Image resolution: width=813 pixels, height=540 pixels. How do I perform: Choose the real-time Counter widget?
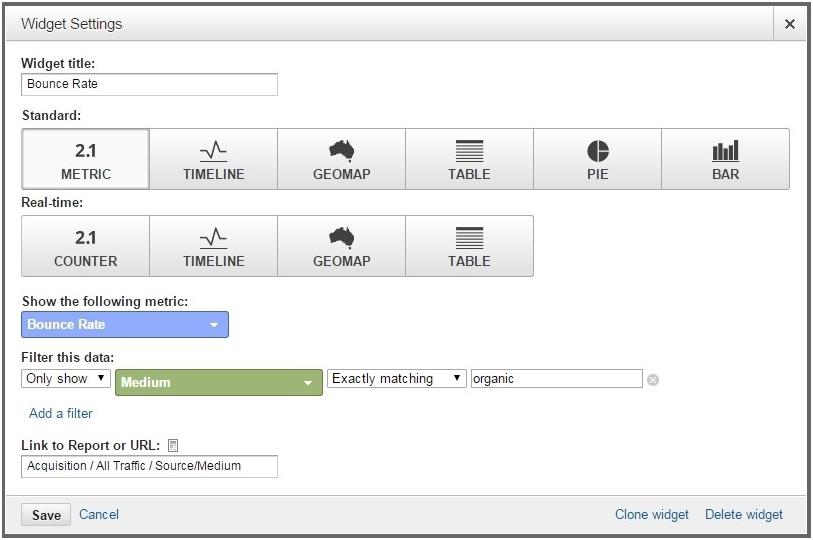pos(86,246)
